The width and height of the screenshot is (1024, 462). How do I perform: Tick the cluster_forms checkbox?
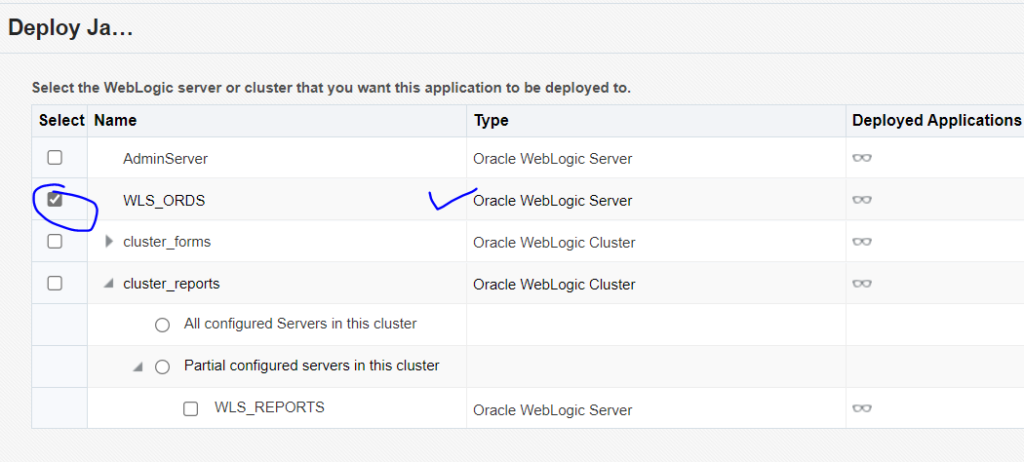[x=55, y=241]
